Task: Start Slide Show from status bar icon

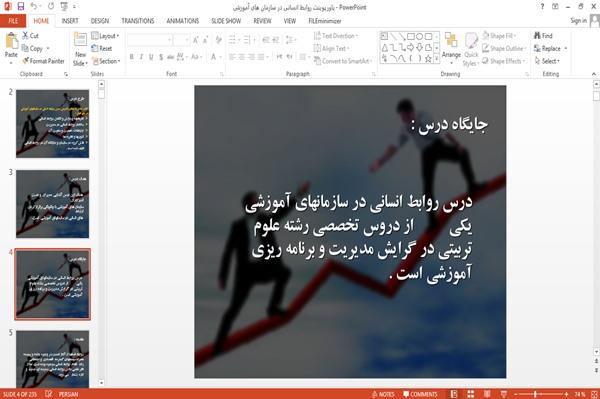Action: (x=504, y=394)
